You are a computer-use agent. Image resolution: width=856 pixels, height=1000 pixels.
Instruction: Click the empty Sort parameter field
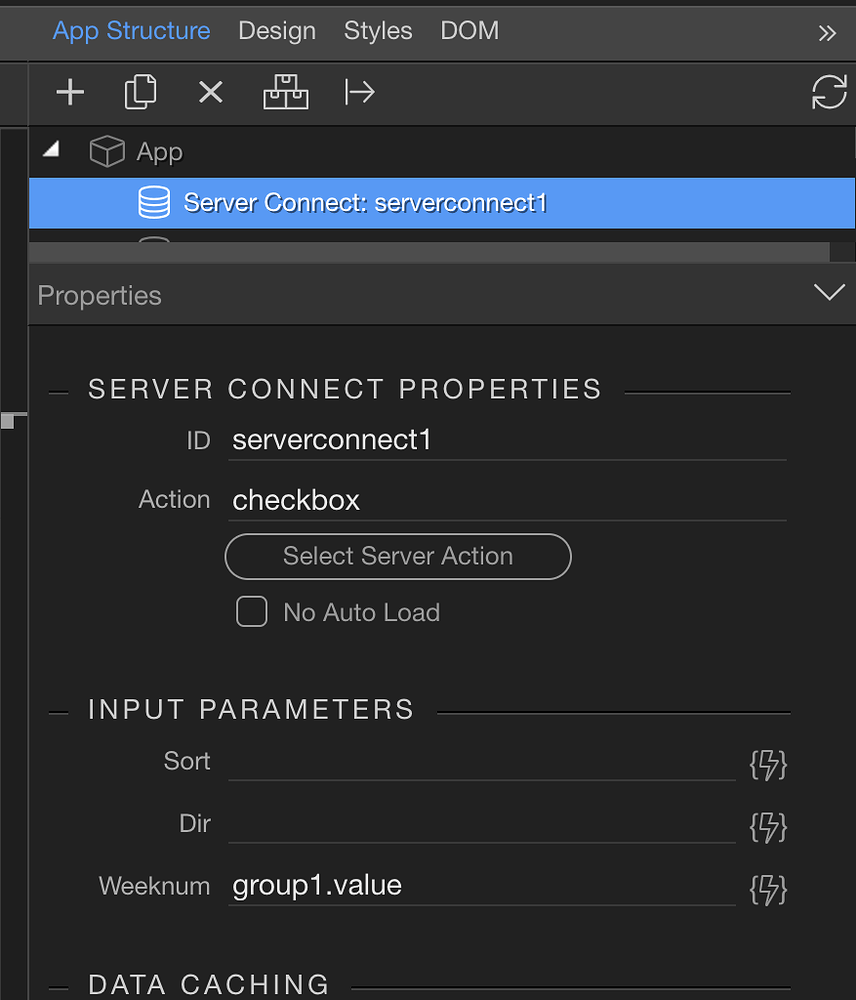pos(482,763)
